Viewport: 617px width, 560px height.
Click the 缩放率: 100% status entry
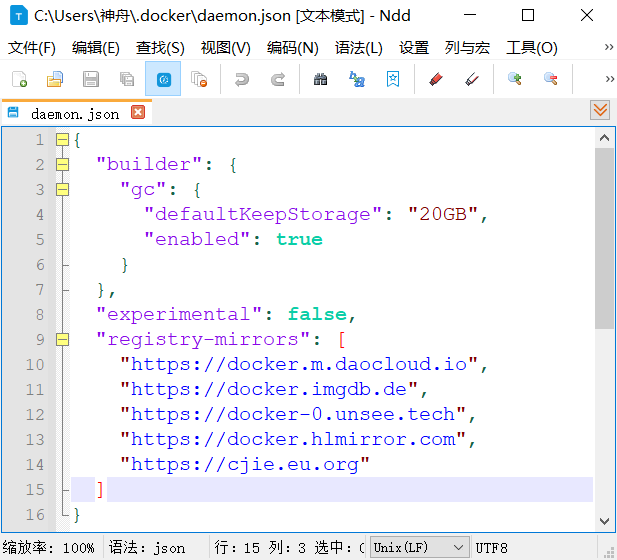[x=48, y=547]
